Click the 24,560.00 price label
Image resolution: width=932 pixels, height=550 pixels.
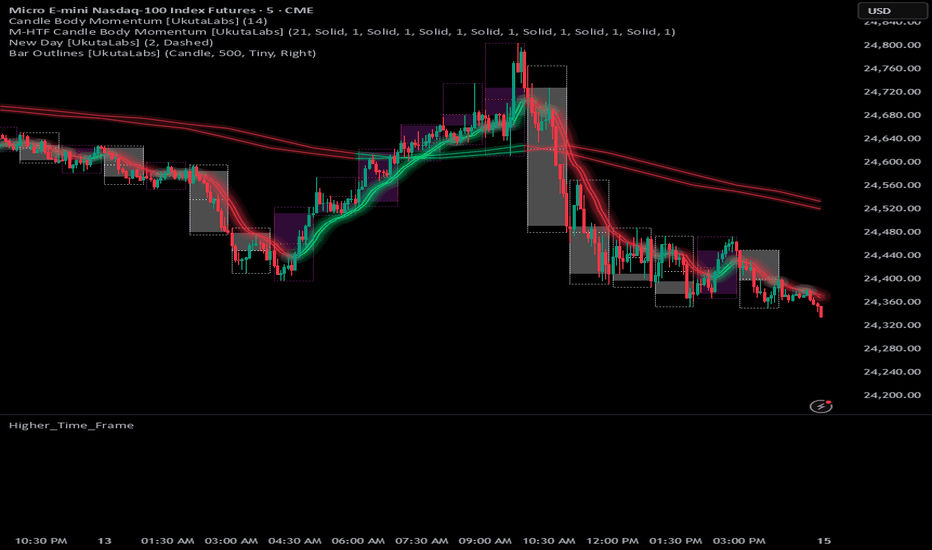tap(892, 185)
